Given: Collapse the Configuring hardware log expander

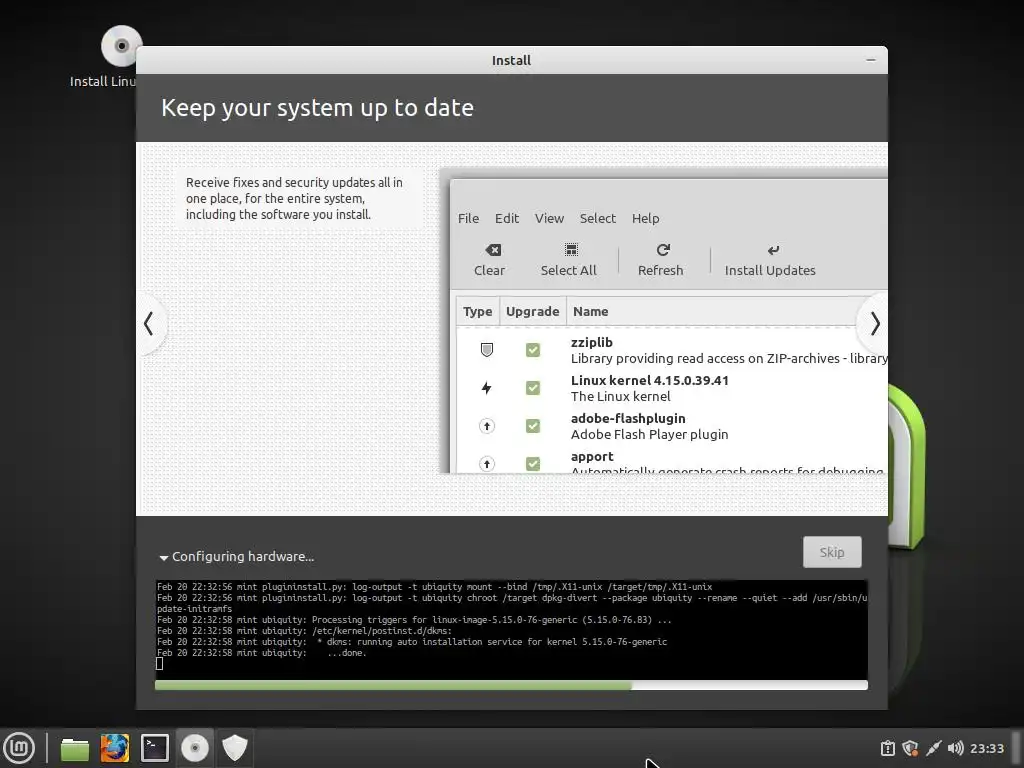Looking at the screenshot, I should pyautogui.click(x=164, y=557).
